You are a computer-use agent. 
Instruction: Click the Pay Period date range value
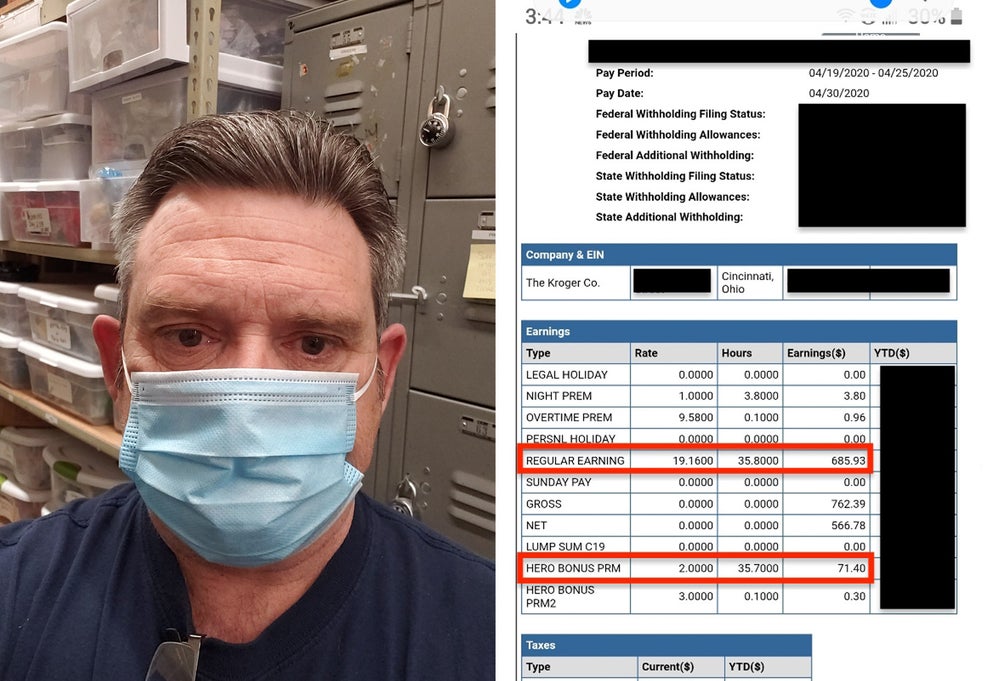(x=871, y=73)
